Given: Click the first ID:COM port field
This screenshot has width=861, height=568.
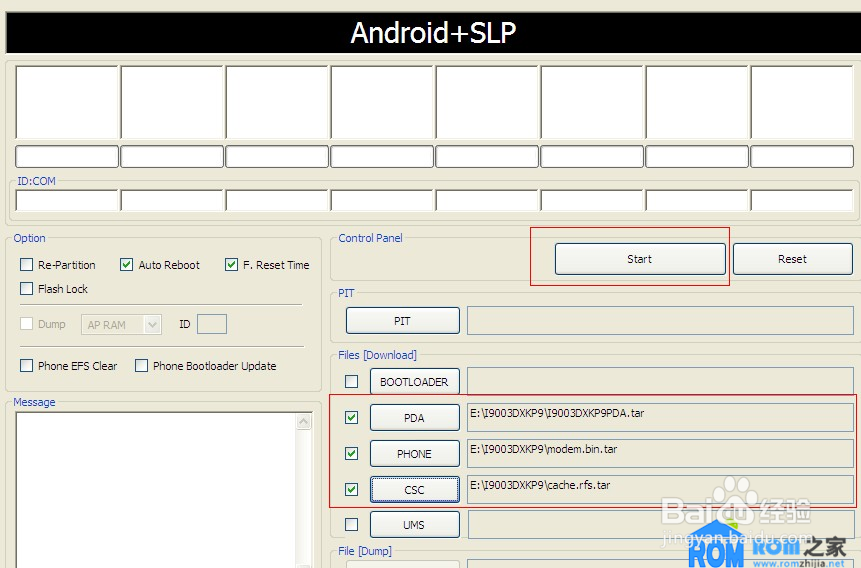Looking at the screenshot, I should point(67,201).
